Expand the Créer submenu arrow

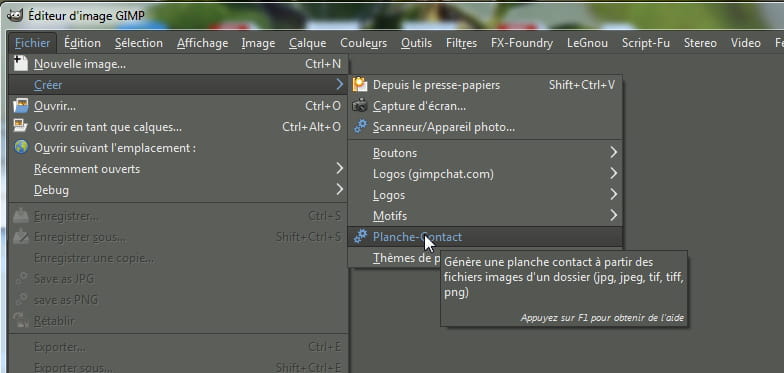pos(340,84)
